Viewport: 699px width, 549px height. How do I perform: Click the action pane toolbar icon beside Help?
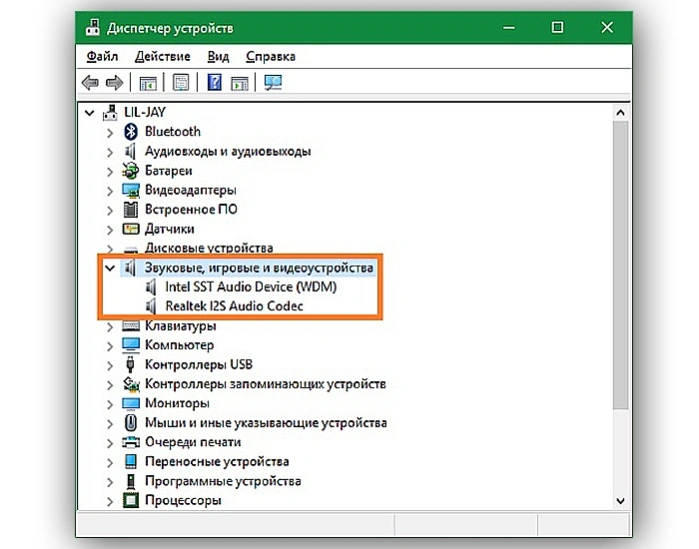coord(240,83)
